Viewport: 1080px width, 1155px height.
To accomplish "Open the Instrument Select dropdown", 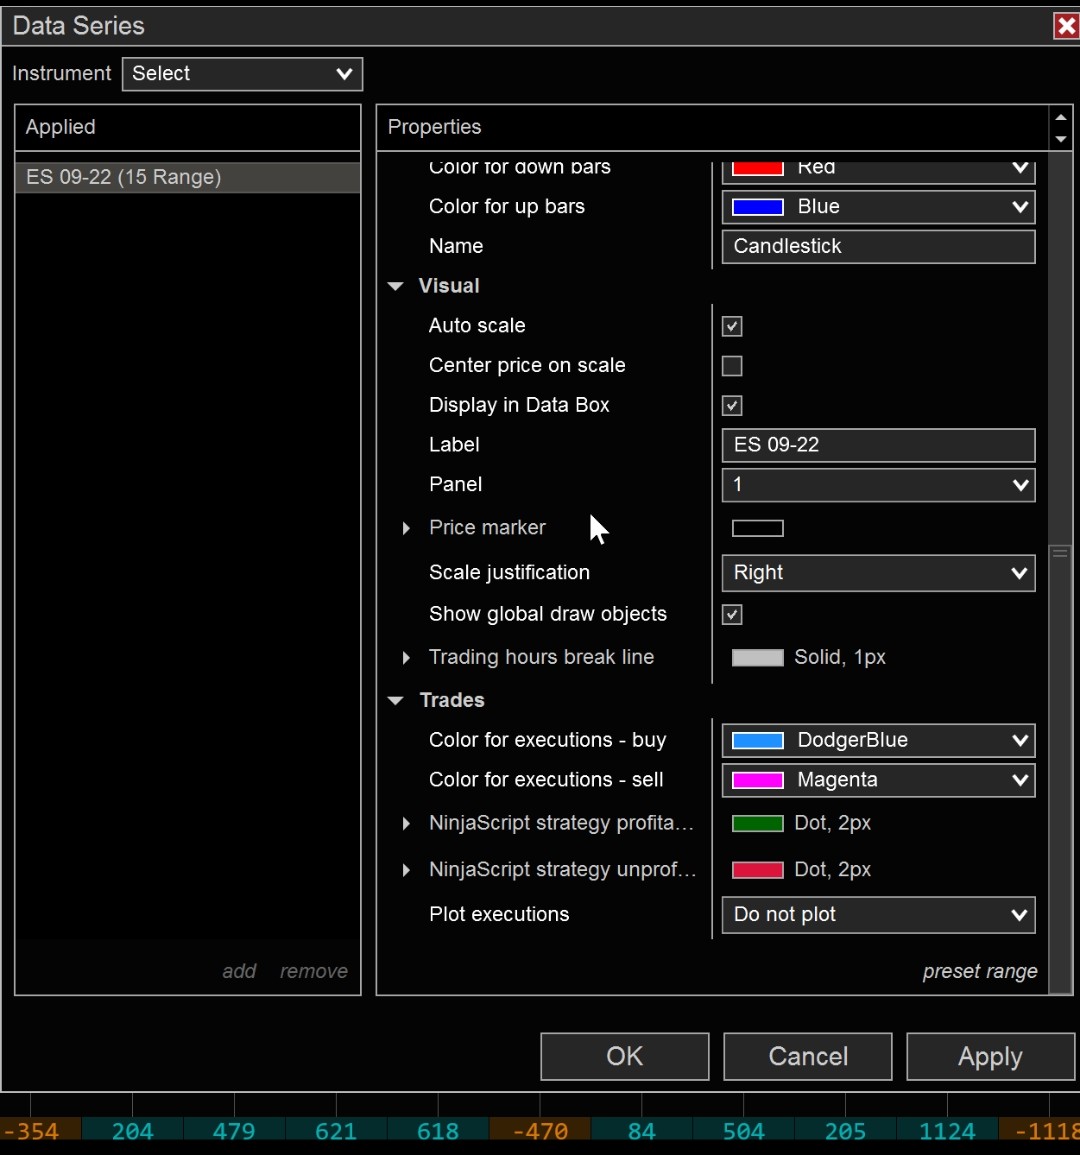I will click(x=242, y=74).
